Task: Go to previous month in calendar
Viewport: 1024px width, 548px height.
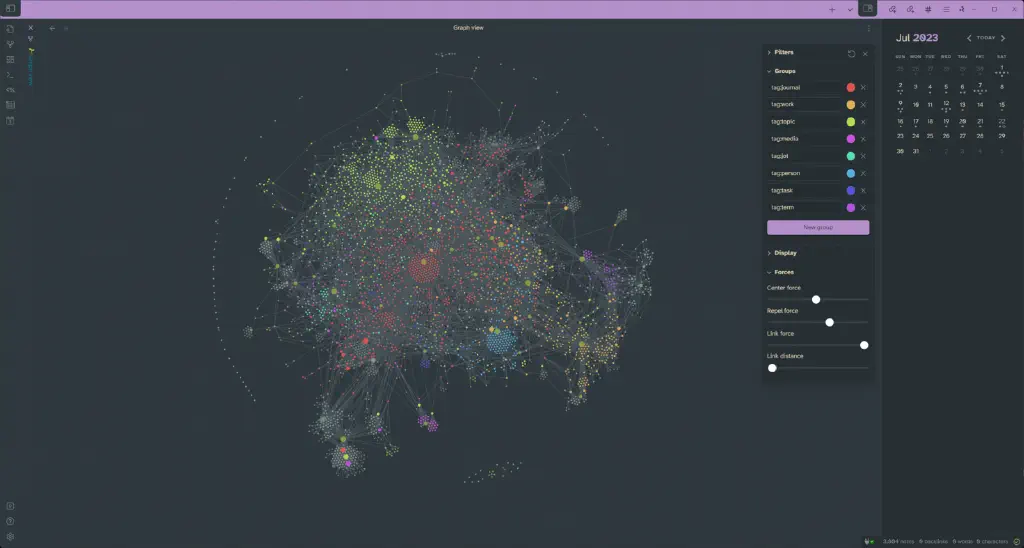Action: tap(969, 38)
